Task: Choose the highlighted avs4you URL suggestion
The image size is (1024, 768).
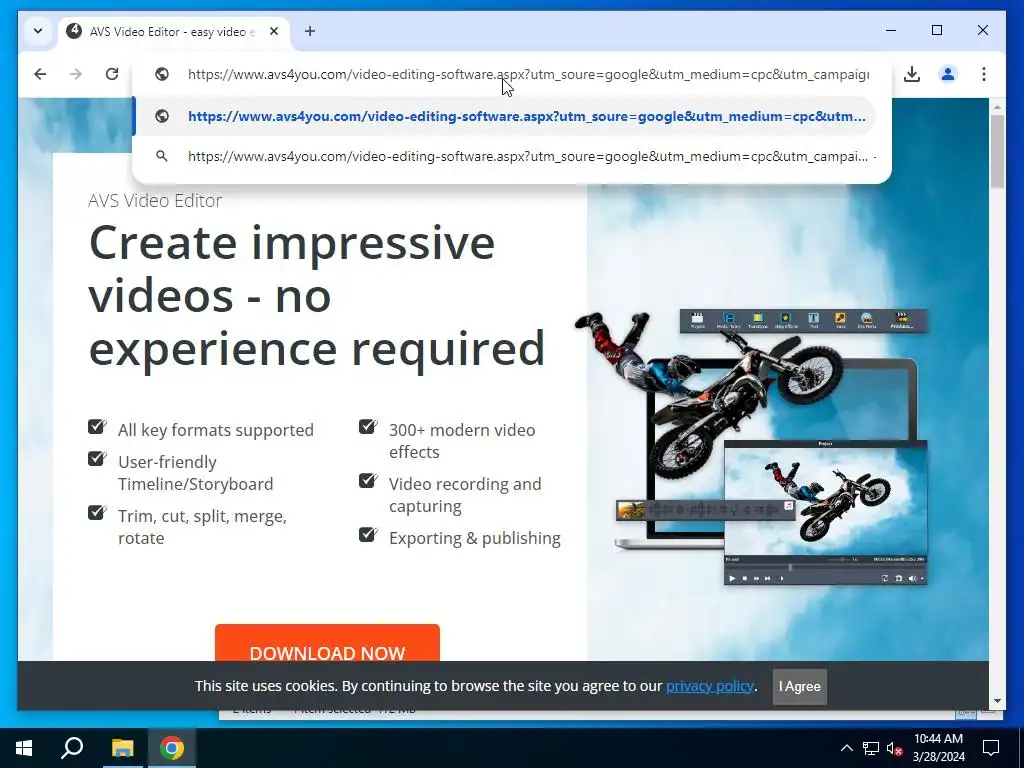Action: [x=504, y=116]
